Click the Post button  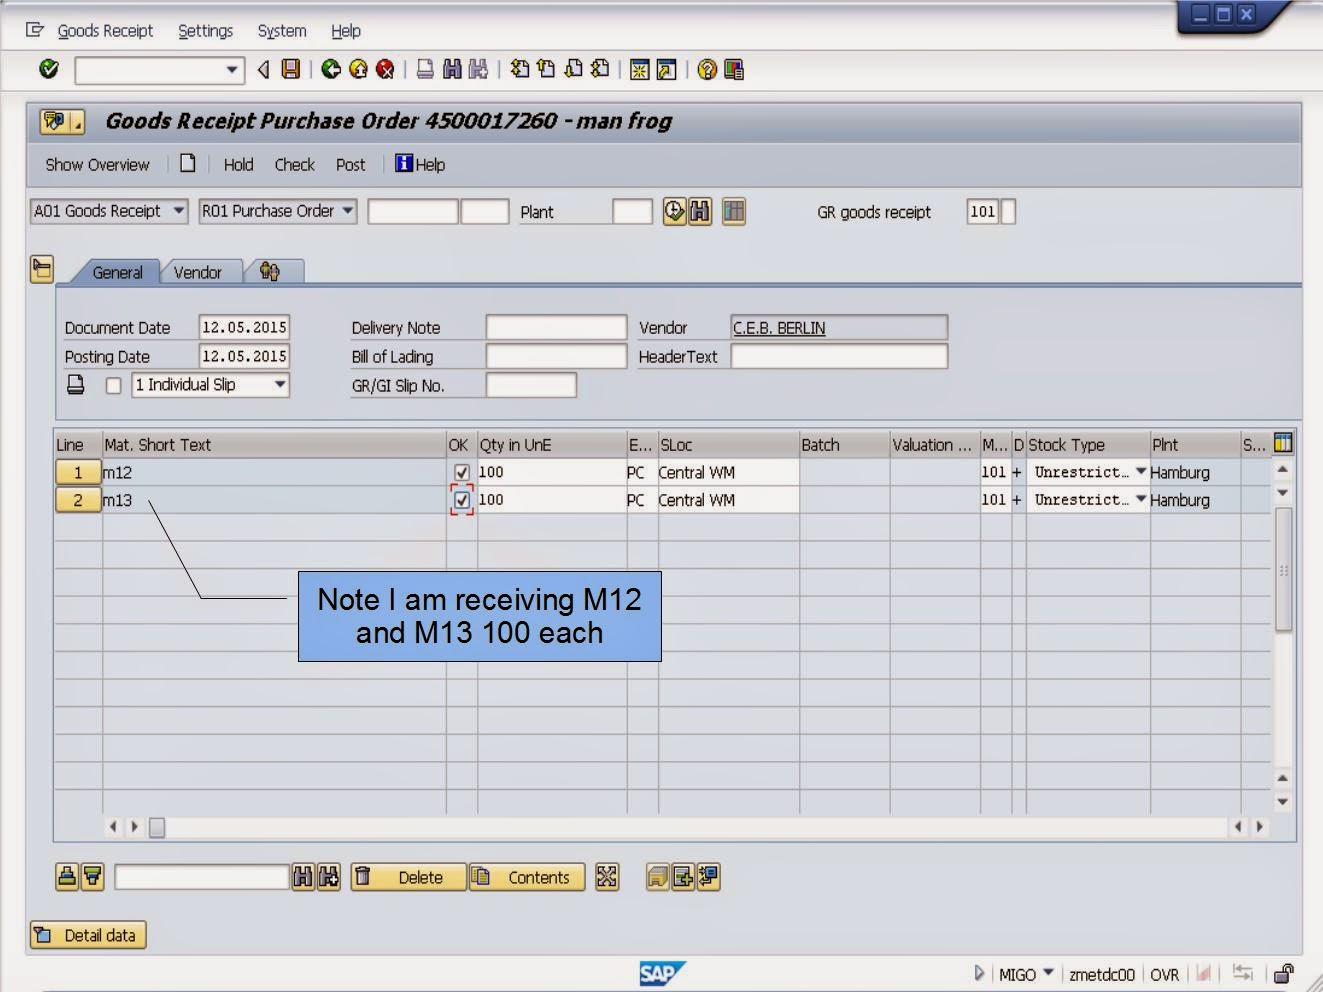pos(350,165)
